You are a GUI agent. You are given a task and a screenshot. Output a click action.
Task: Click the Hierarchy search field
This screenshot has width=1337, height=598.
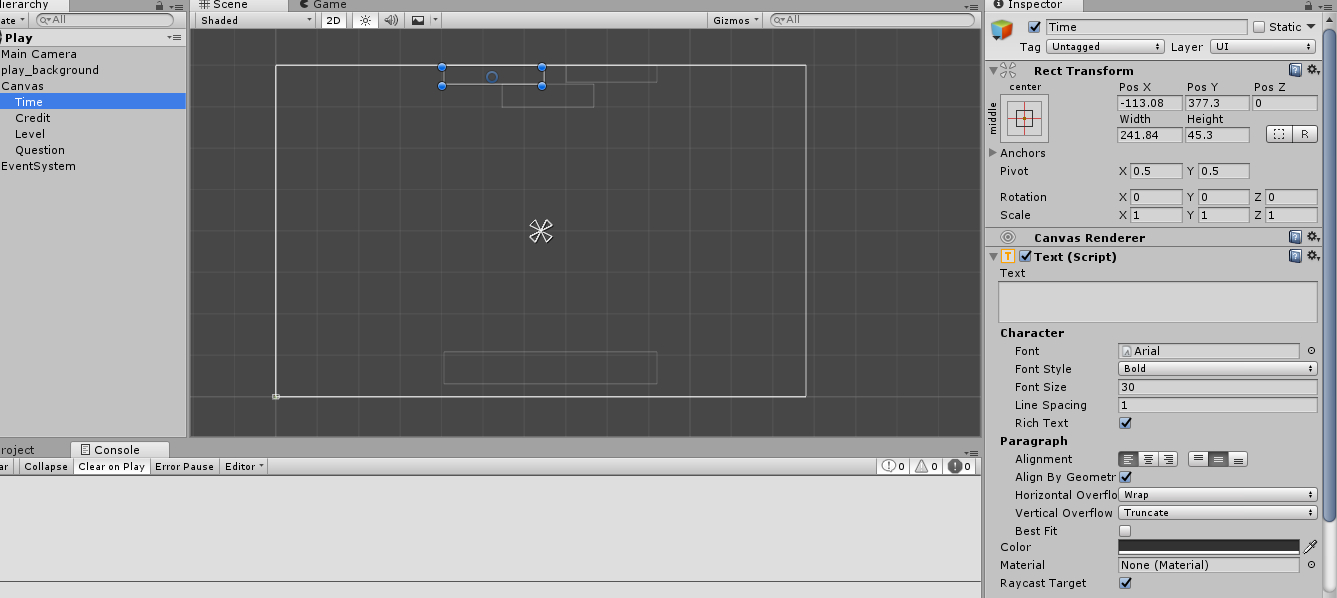tap(105, 20)
